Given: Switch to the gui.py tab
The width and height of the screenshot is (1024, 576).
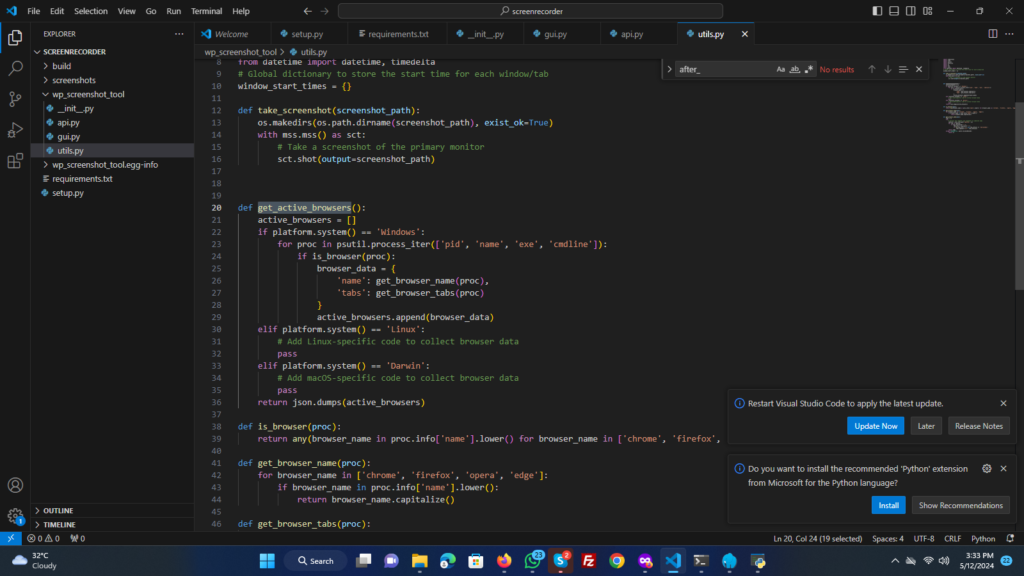Looking at the screenshot, I should point(554,34).
